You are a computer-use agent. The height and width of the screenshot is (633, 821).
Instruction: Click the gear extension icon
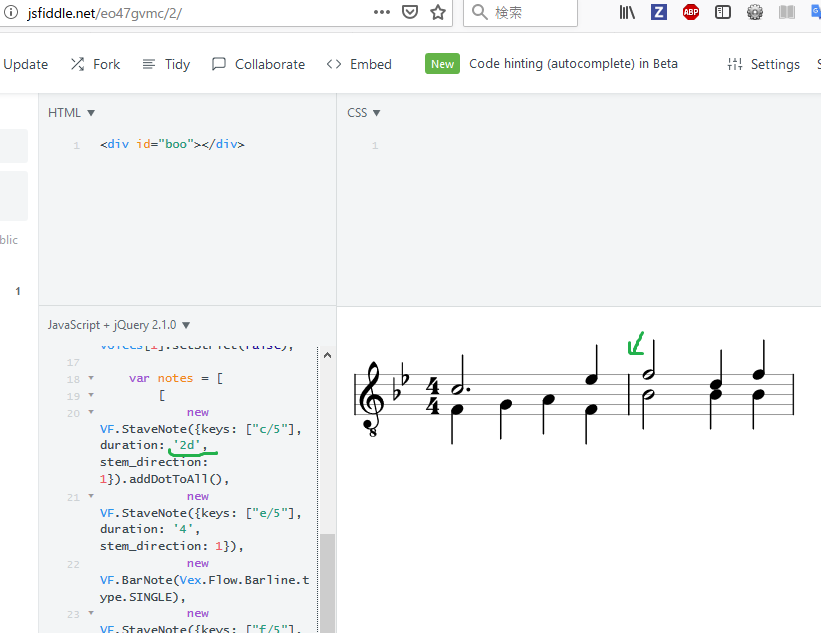pyautogui.click(x=755, y=12)
